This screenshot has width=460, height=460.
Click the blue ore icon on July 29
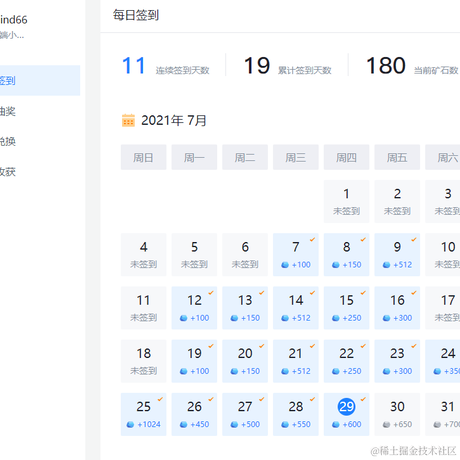click(x=336, y=425)
